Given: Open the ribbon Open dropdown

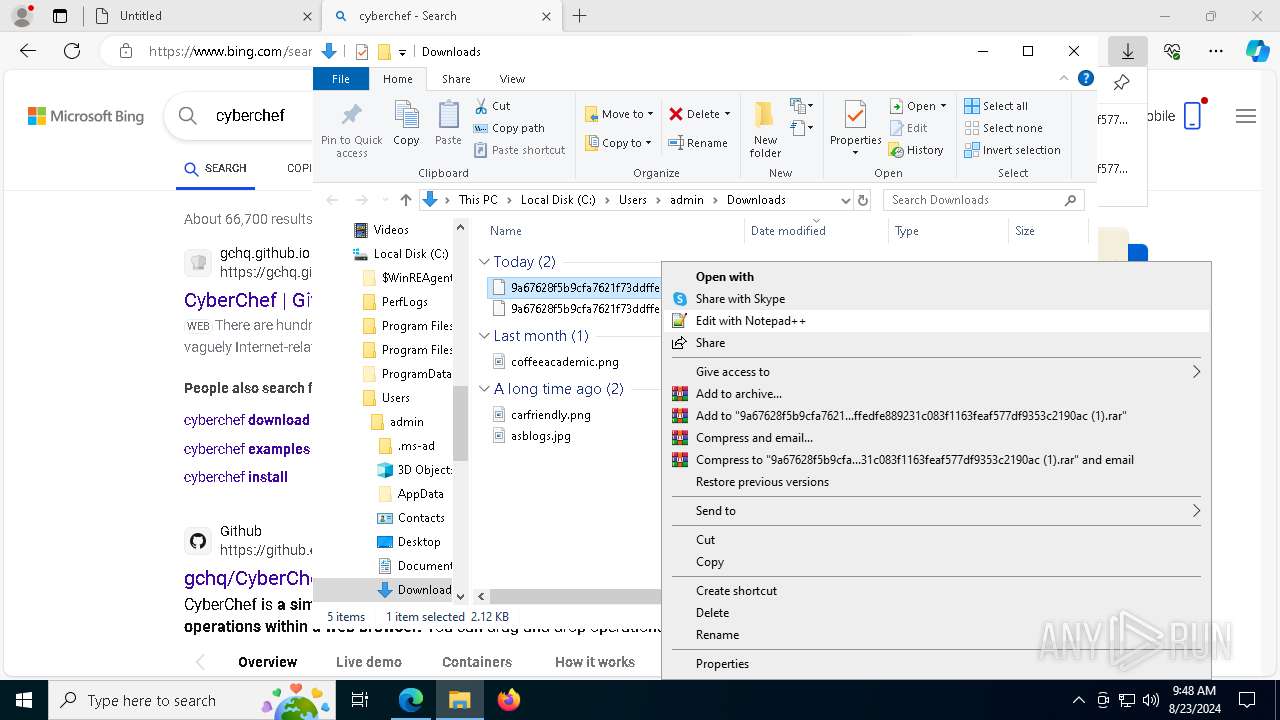Looking at the screenshot, I should (x=917, y=106).
